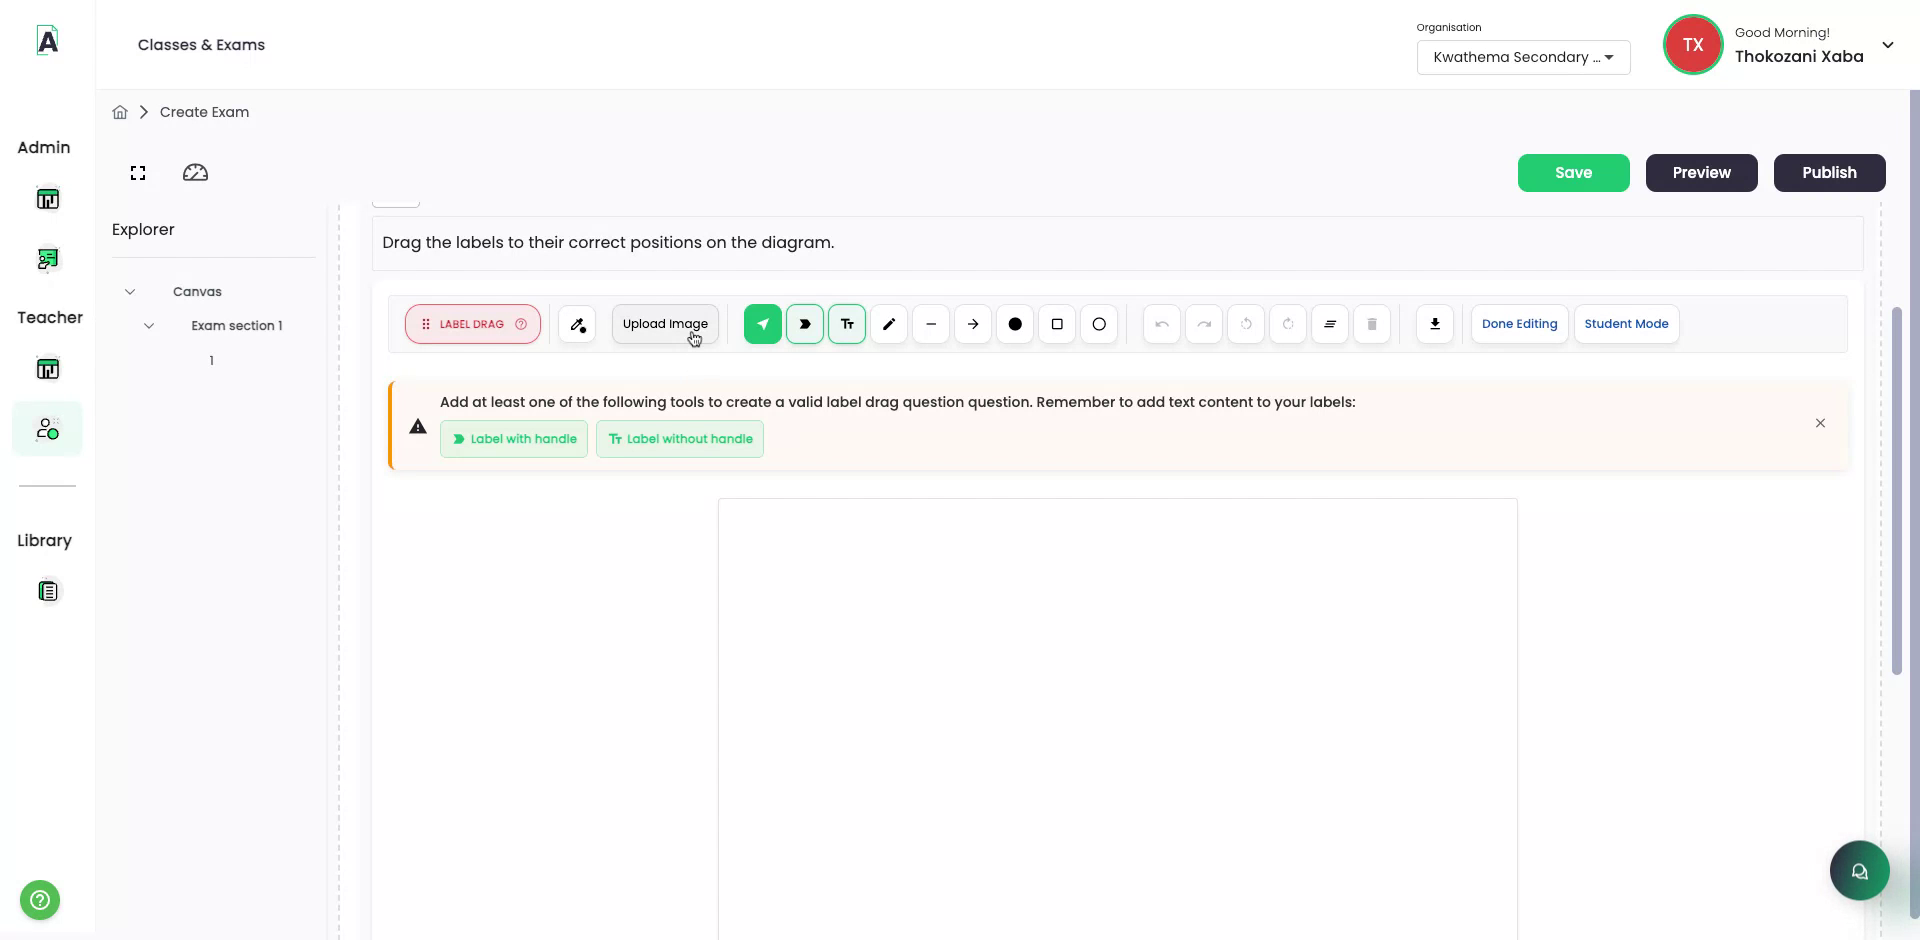Dismiss the label drag warning message

pyautogui.click(x=1820, y=423)
